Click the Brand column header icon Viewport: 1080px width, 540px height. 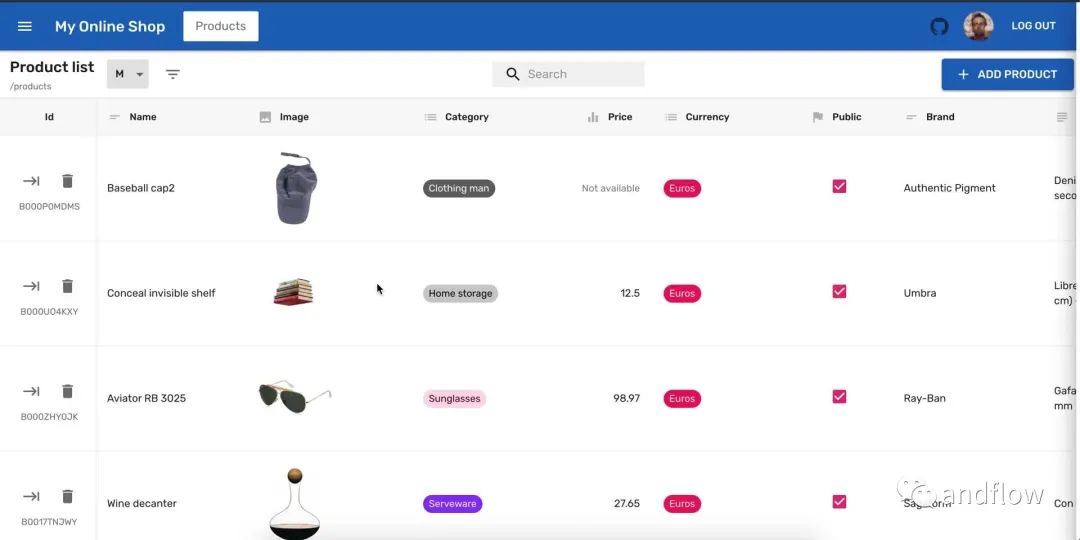coord(911,117)
